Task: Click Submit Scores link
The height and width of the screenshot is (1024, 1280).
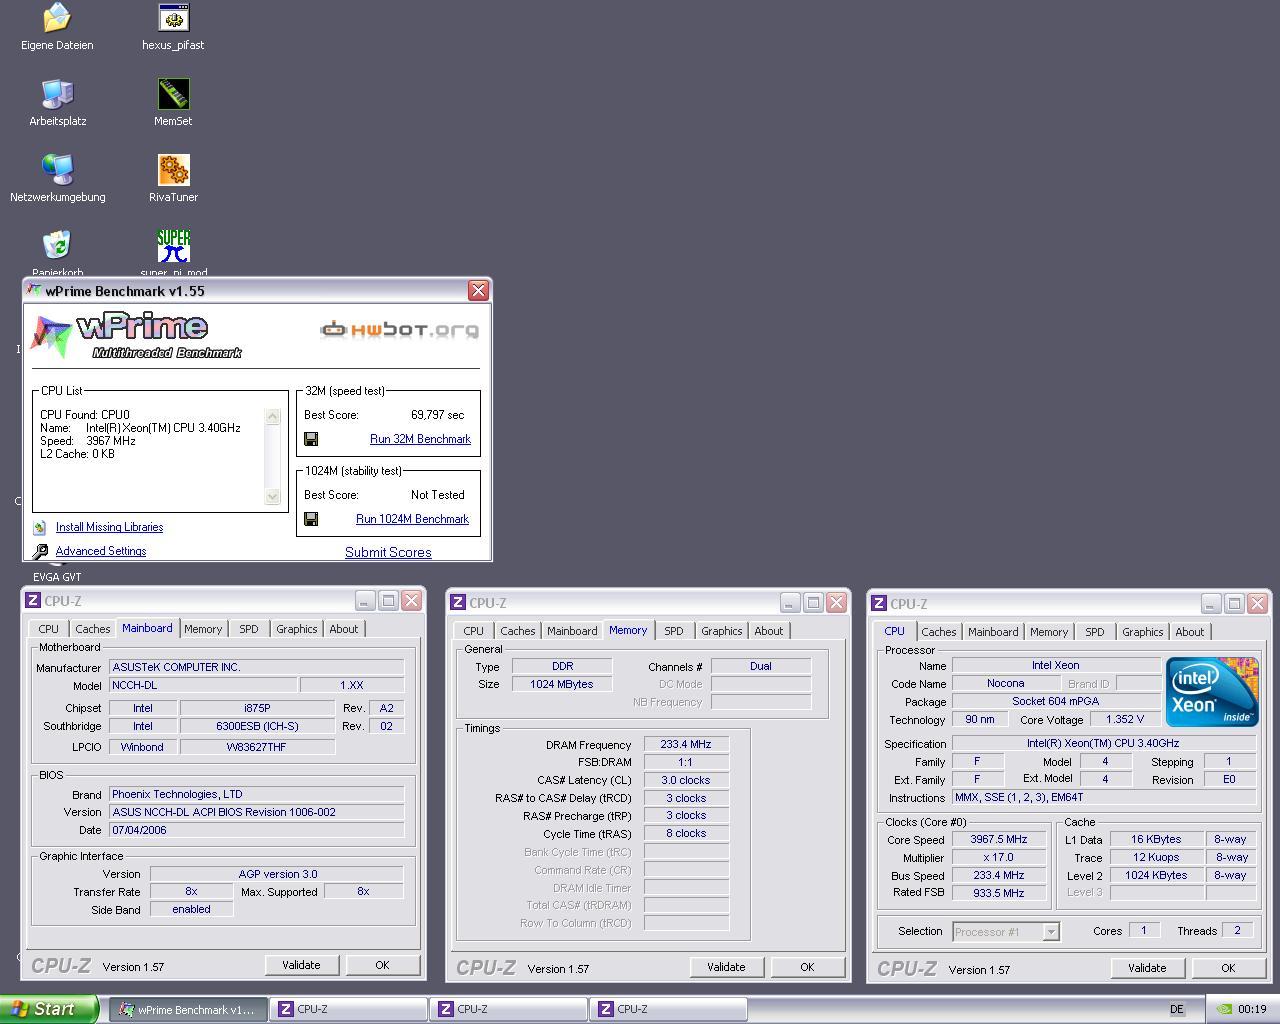Action: (388, 552)
